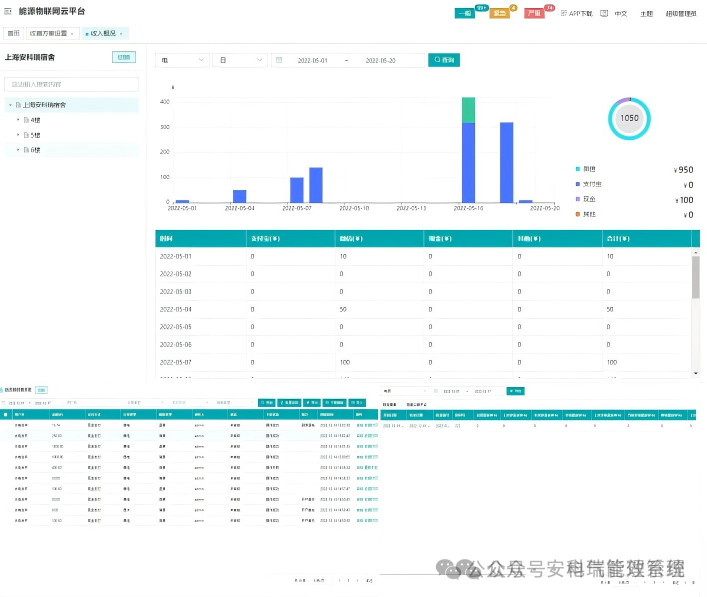Tick the select-all checkbox in bottom-left records table
Image resolution: width=707 pixels, height=597 pixels.
5,414
